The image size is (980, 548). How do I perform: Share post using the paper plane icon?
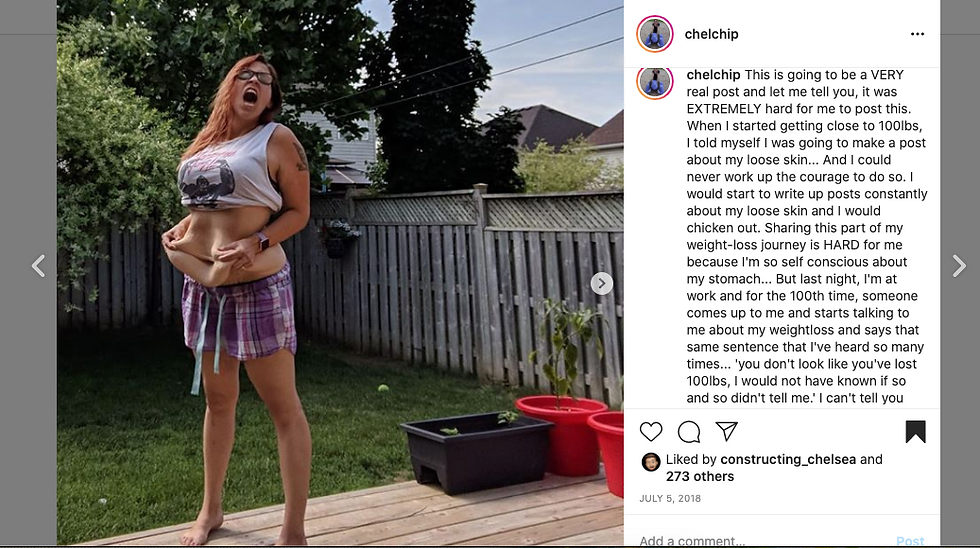(726, 431)
